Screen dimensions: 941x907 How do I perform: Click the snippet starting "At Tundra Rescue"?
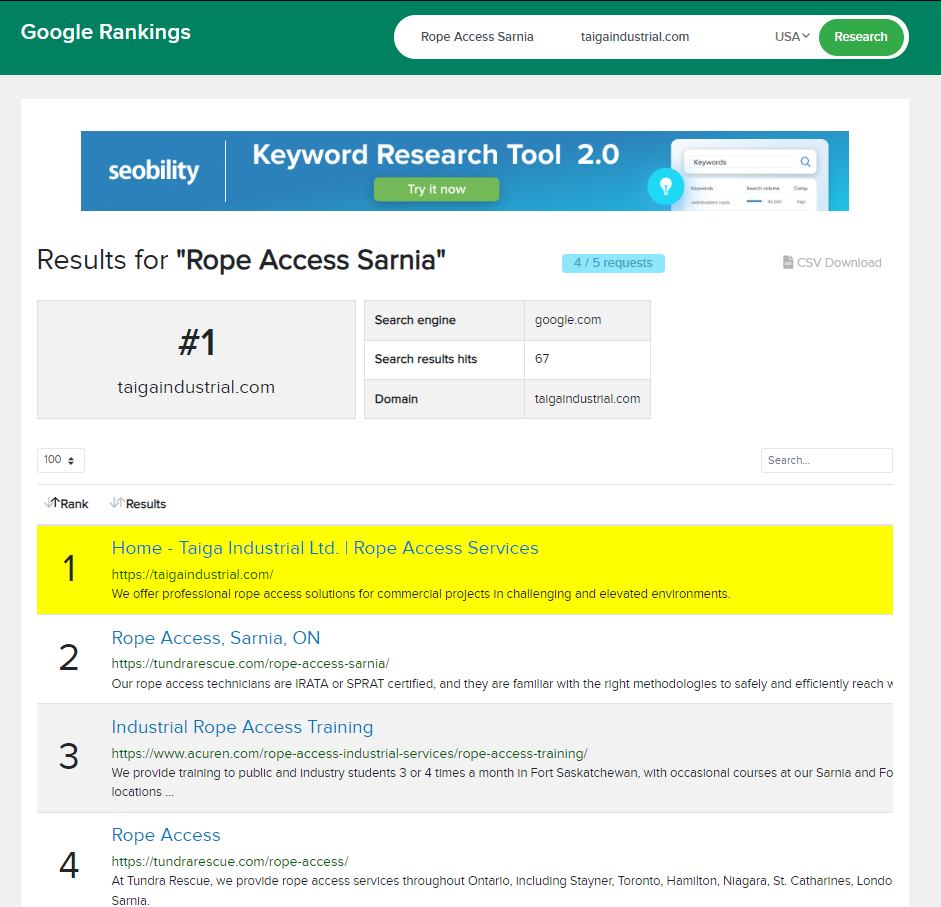click(502, 890)
